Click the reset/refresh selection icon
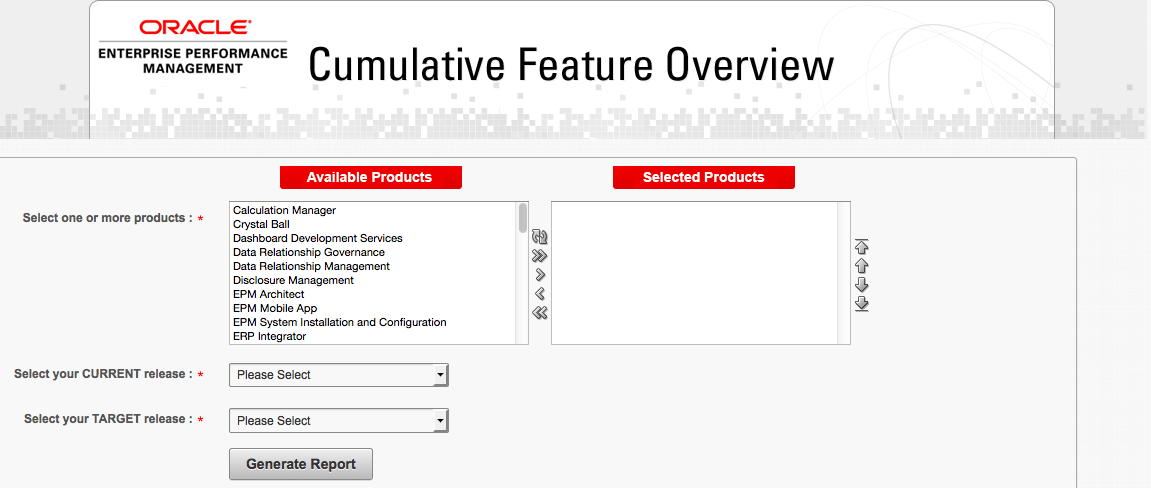This screenshot has width=1151, height=488. click(x=540, y=237)
